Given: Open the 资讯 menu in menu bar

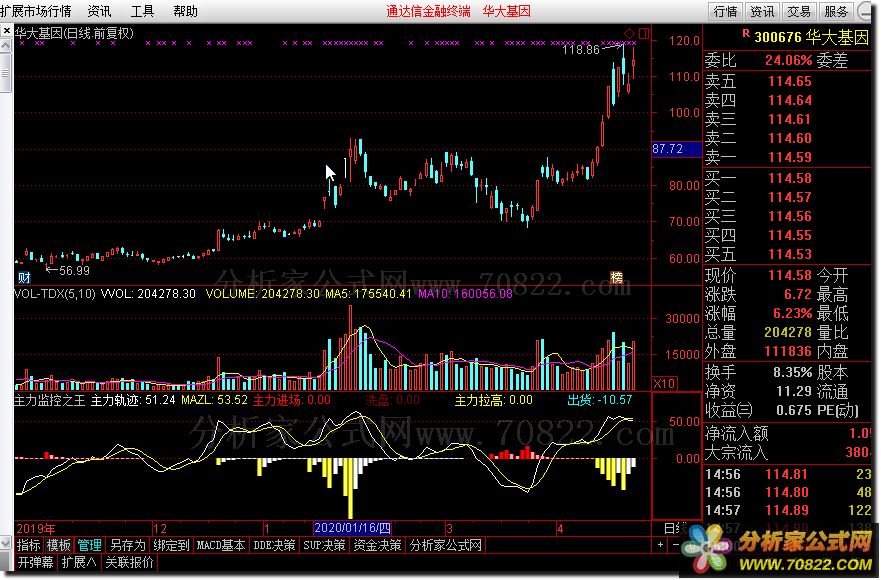Looking at the screenshot, I should (x=99, y=11).
